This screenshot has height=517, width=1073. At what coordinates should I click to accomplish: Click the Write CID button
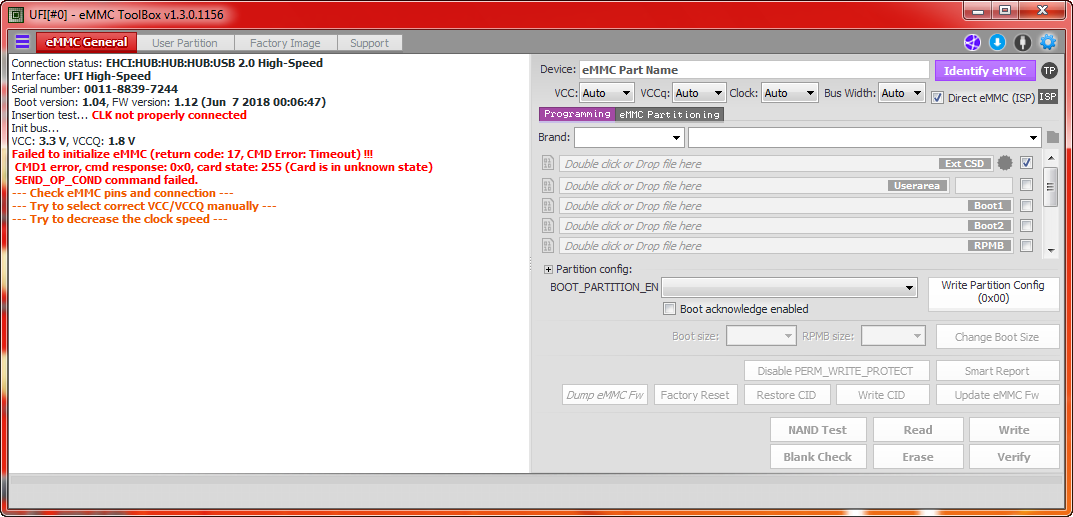click(881, 395)
